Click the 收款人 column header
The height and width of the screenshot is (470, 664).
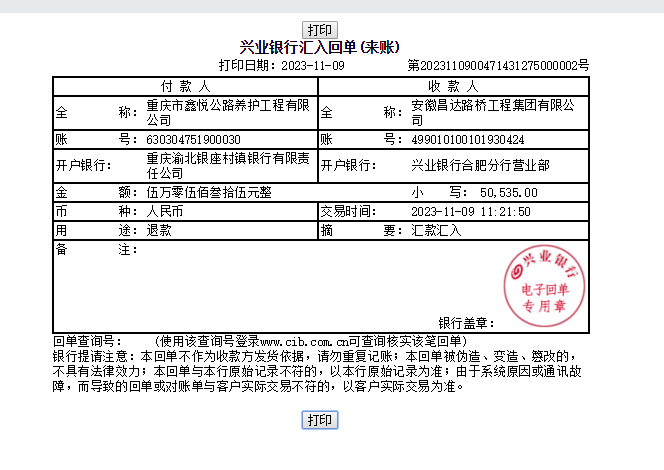click(x=452, y=86)
